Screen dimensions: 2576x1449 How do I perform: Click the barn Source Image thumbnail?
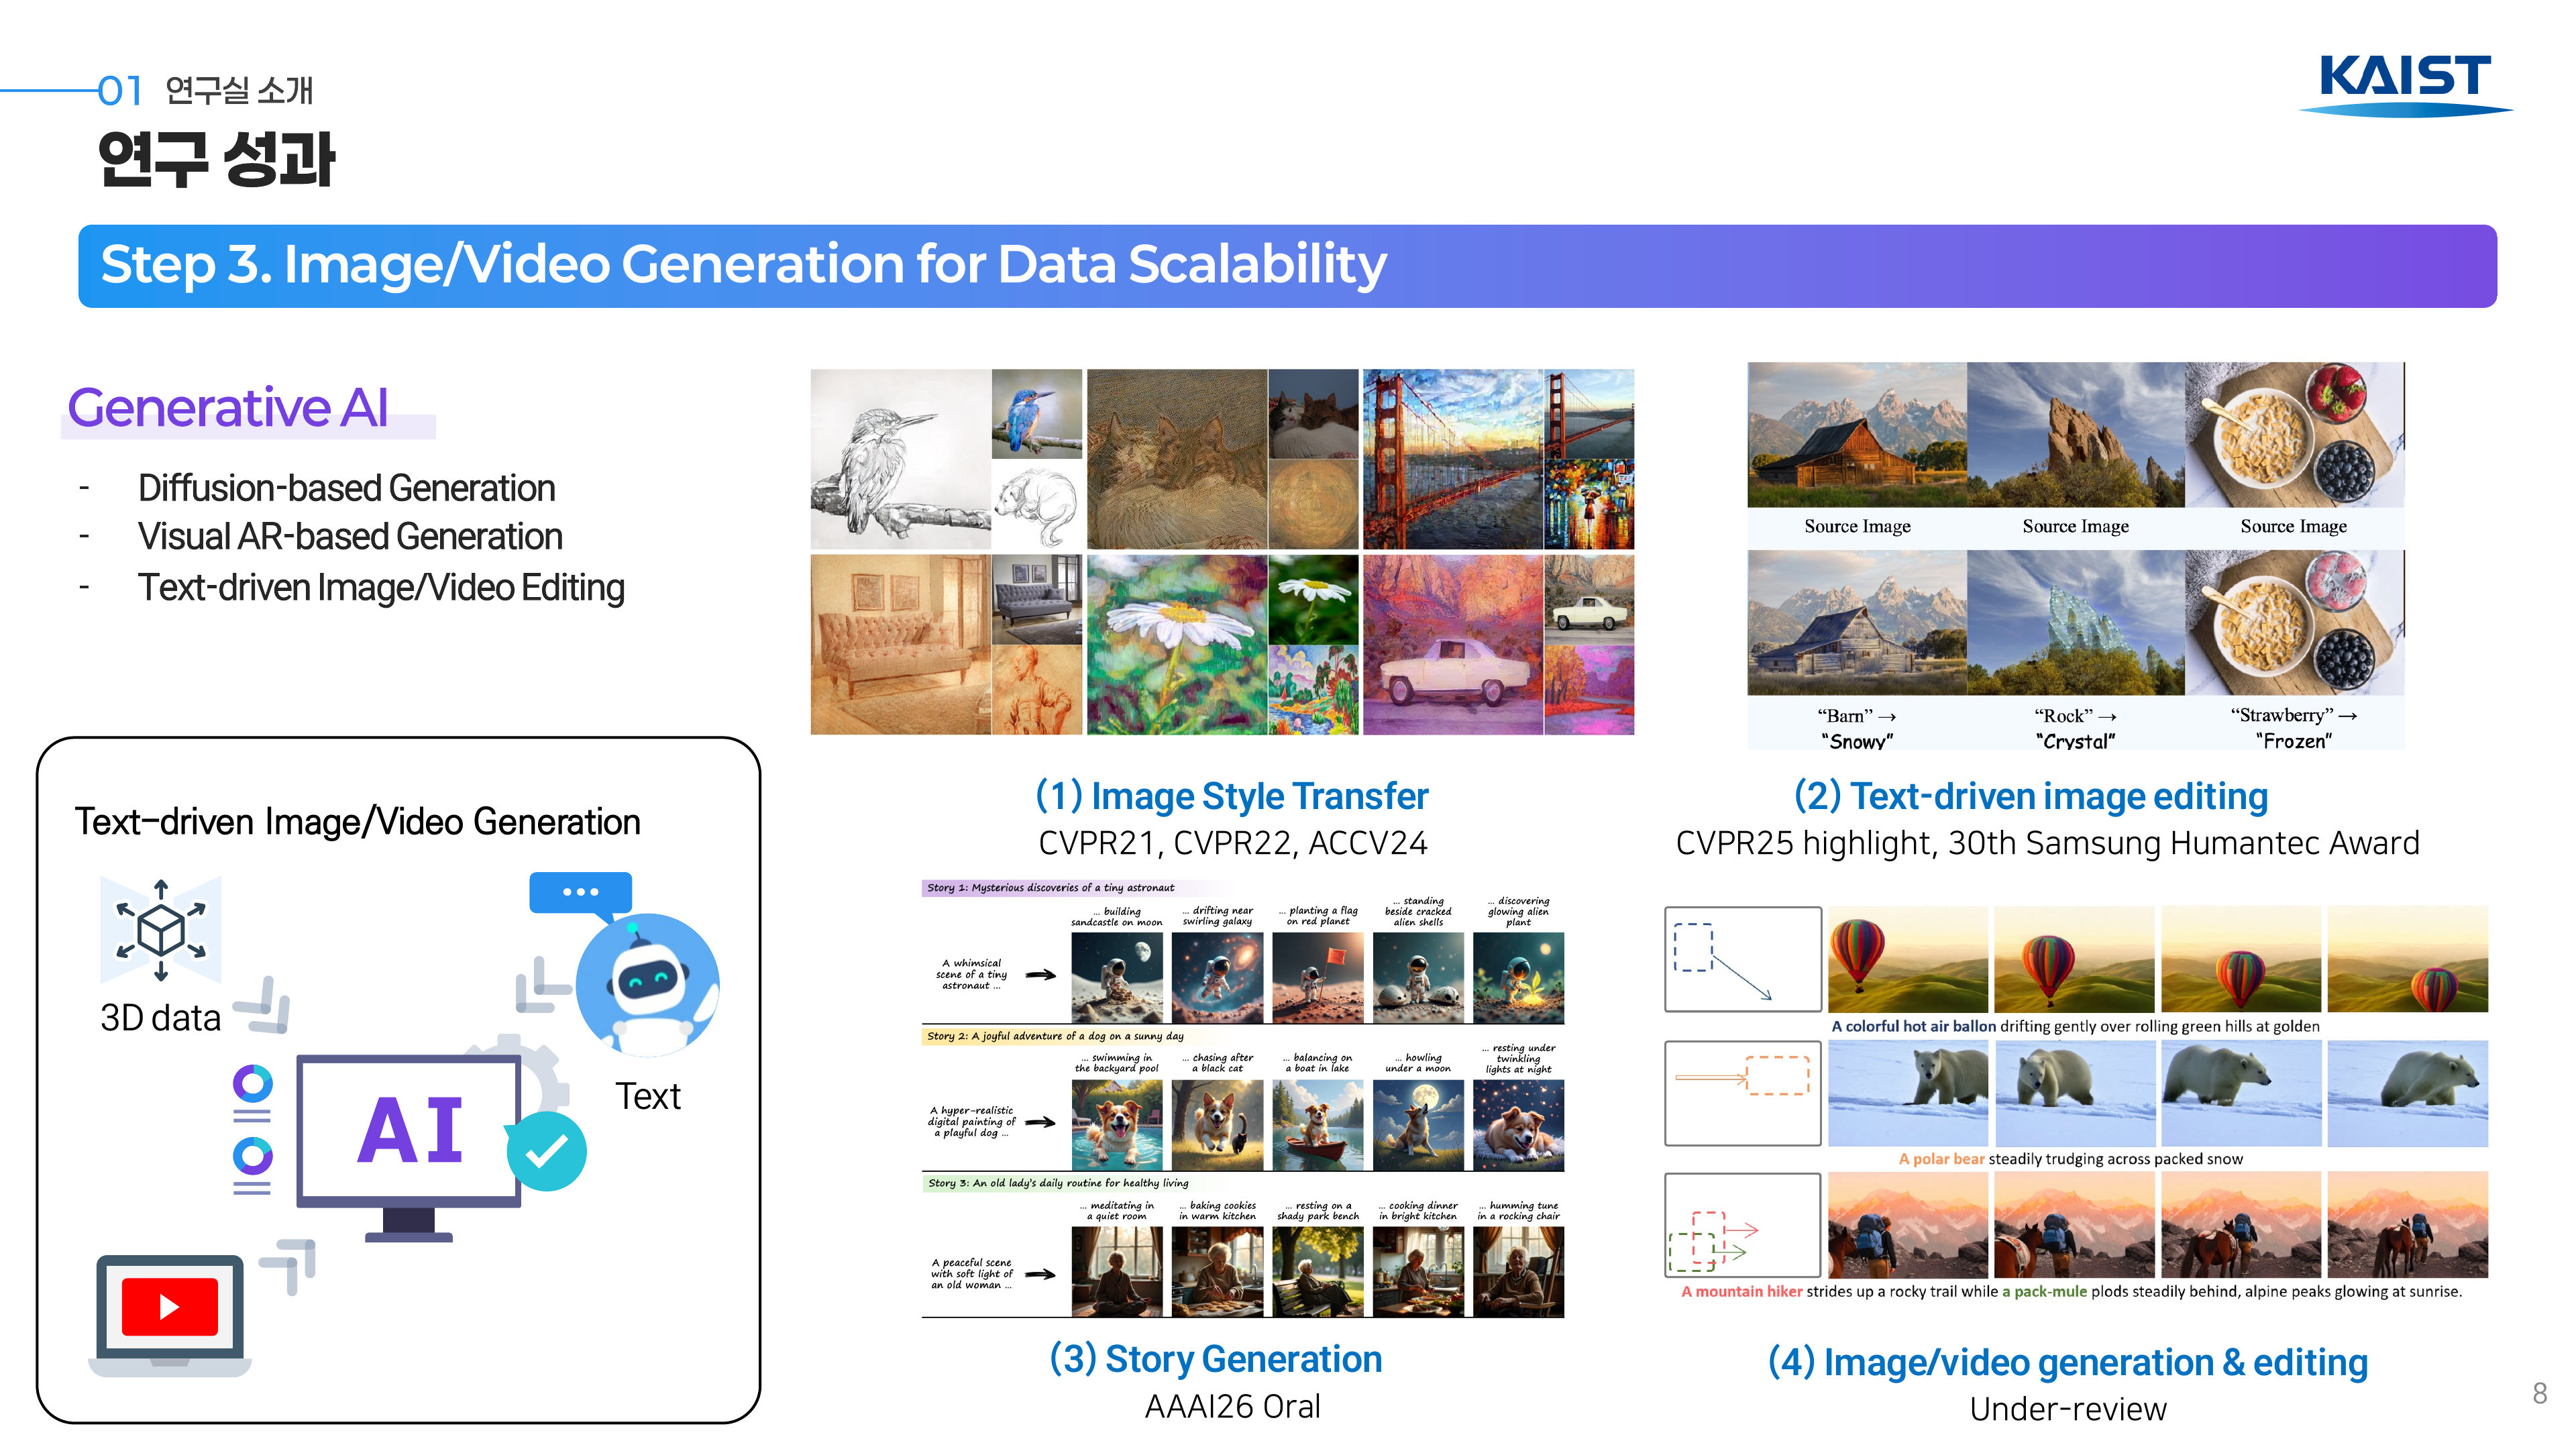(1857, 435)
